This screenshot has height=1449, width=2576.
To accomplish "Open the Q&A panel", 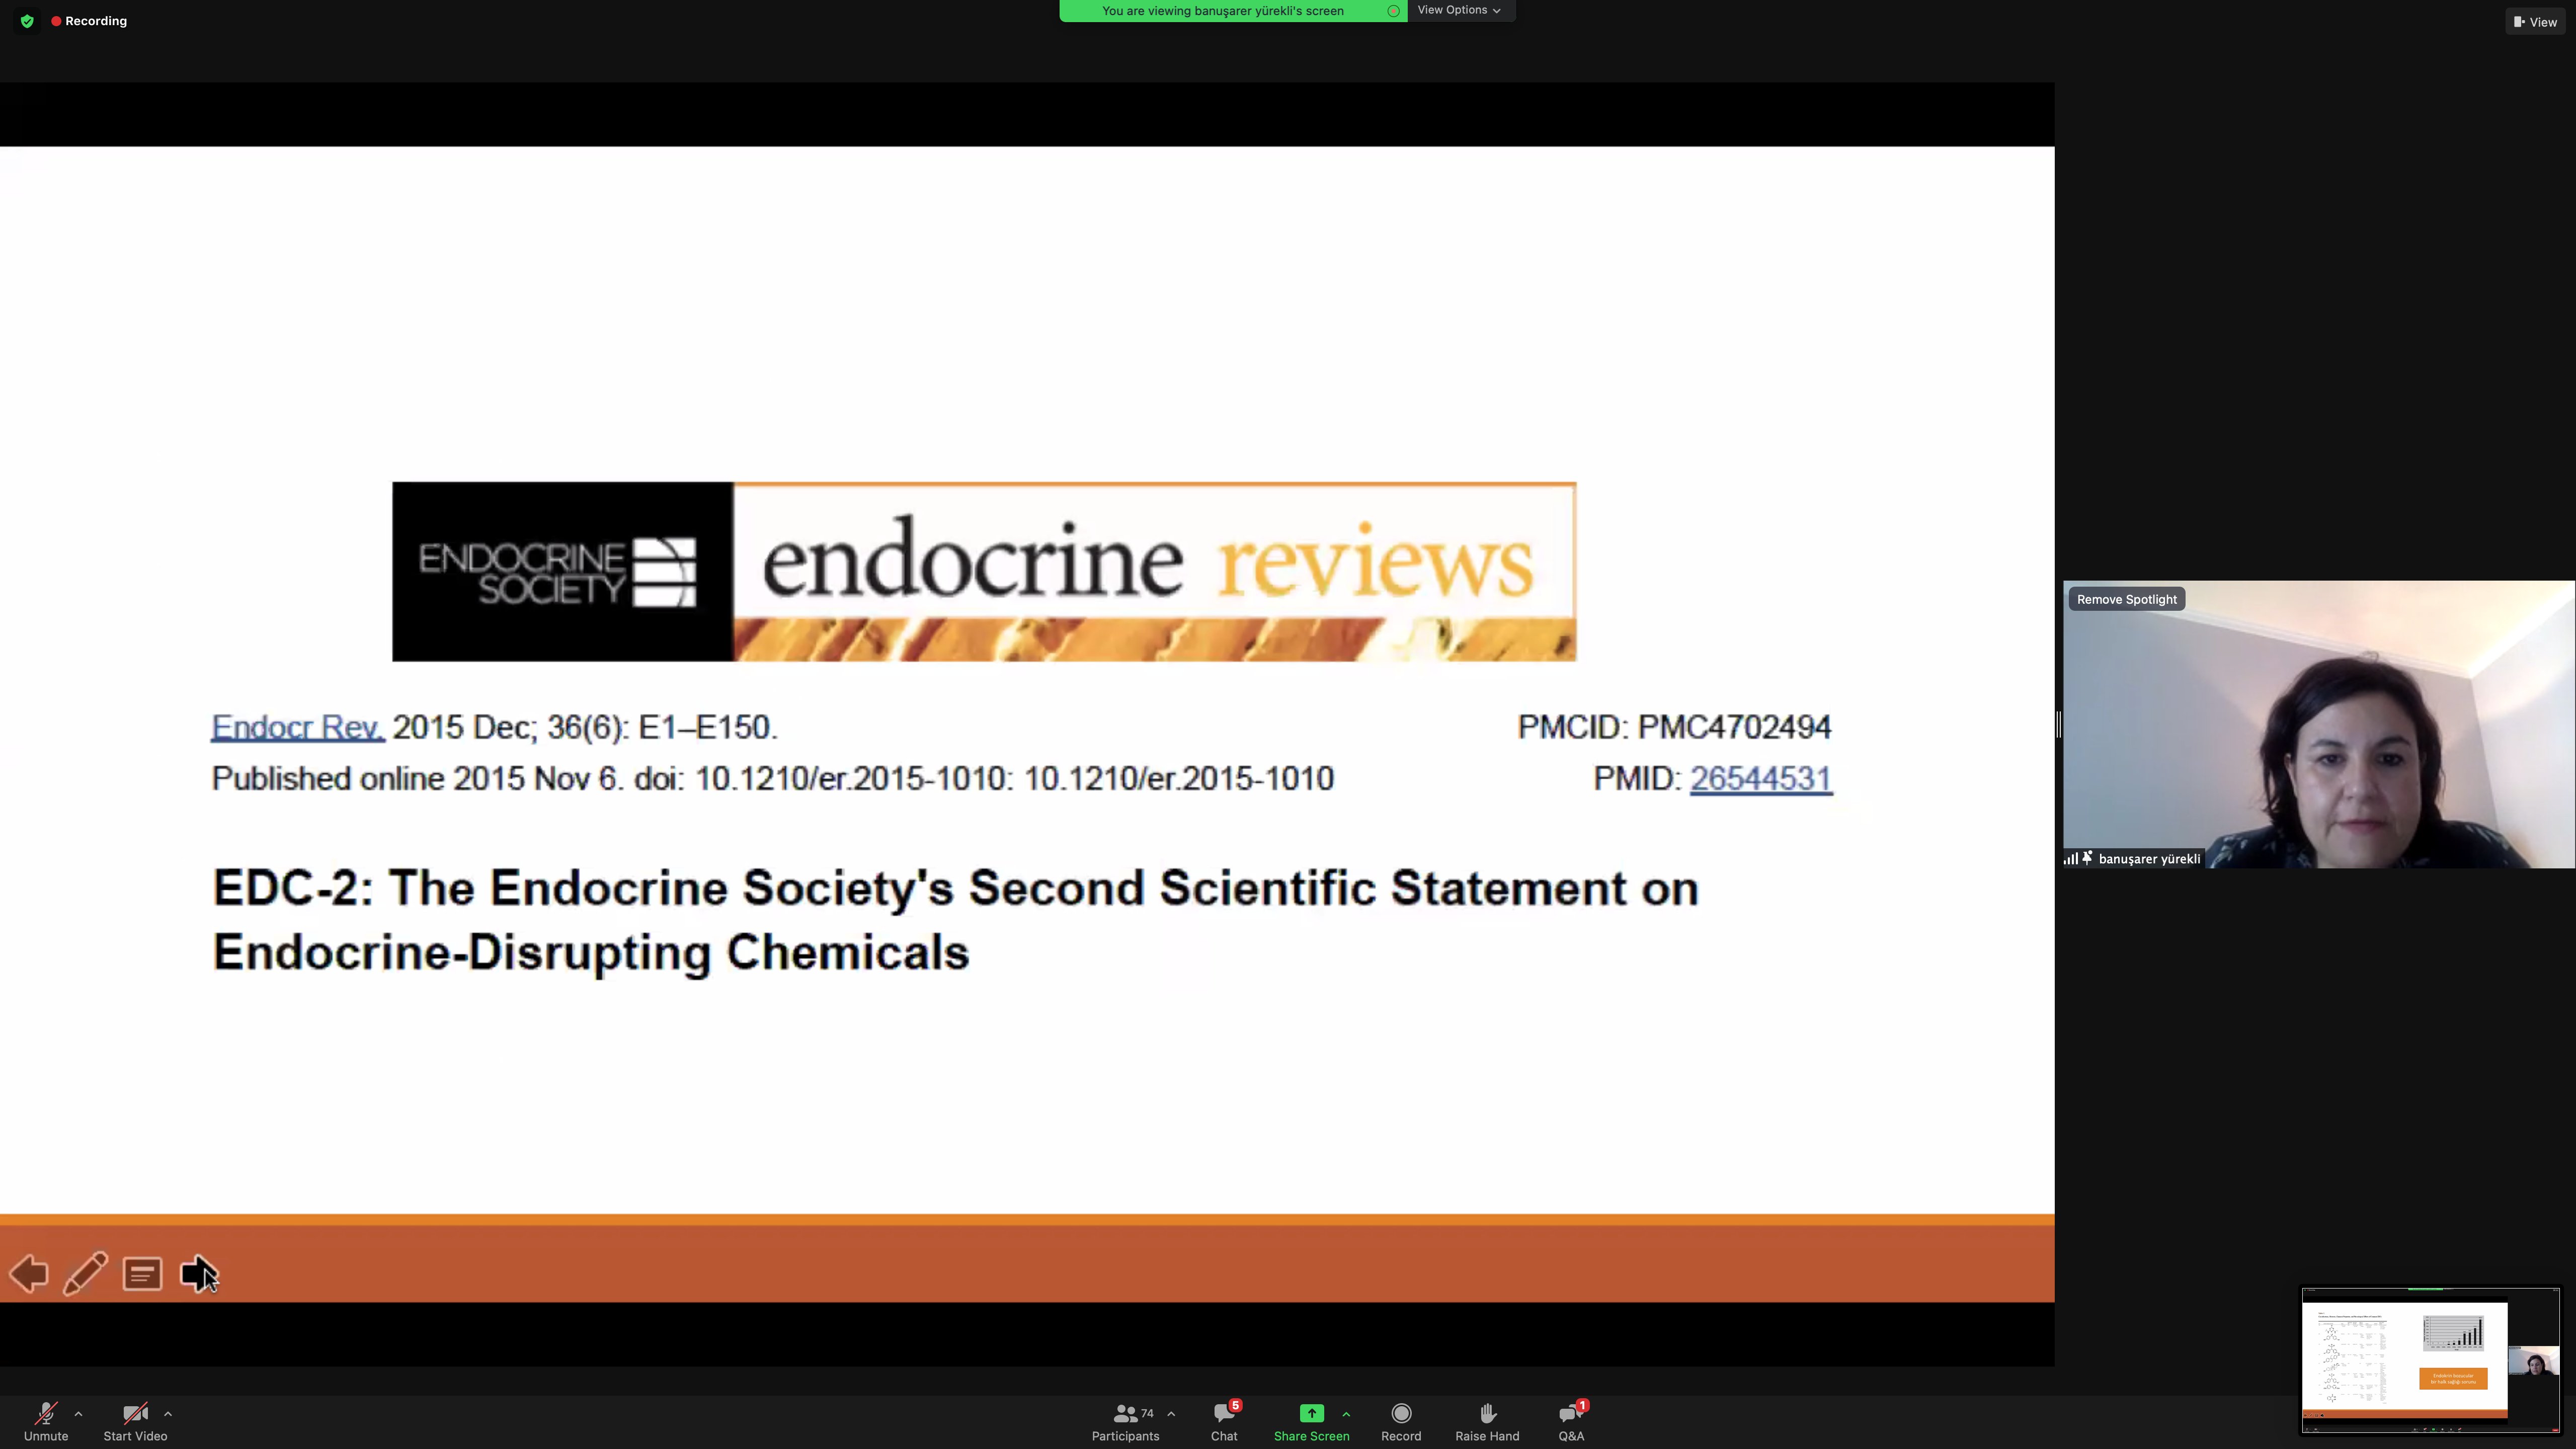I will (1571, 1422).
